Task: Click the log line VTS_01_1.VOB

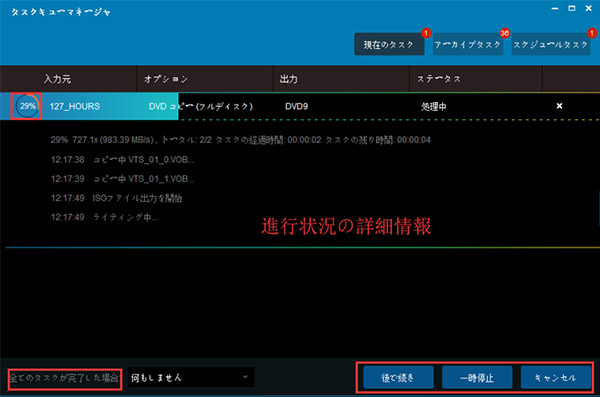Action: 122,179
